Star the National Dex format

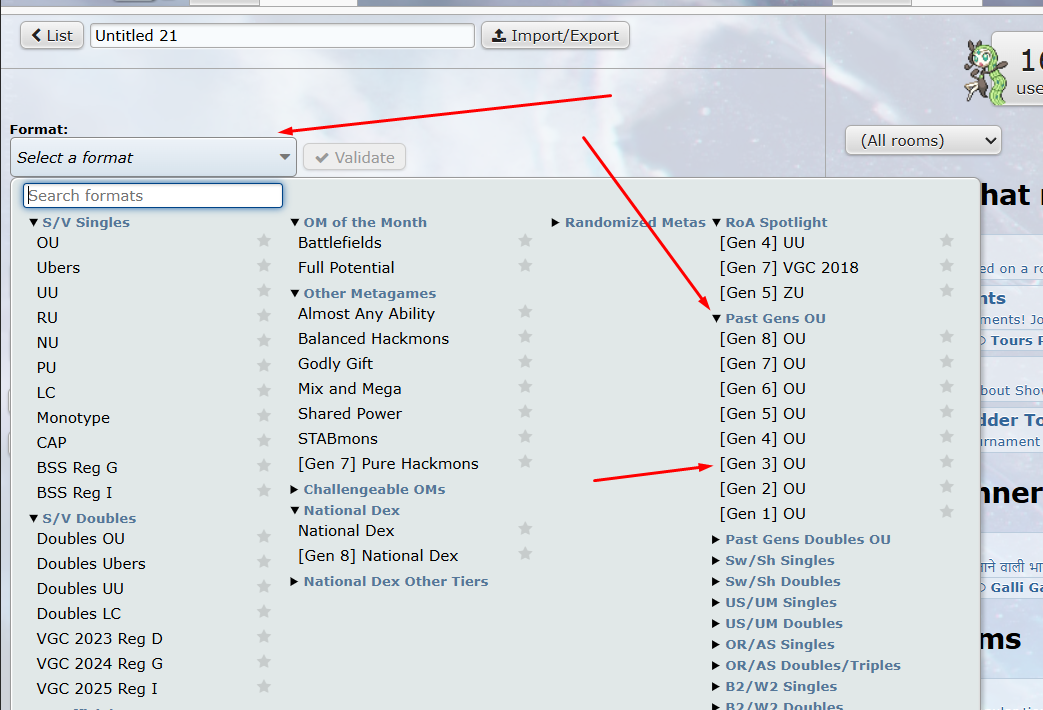point(525,528)
